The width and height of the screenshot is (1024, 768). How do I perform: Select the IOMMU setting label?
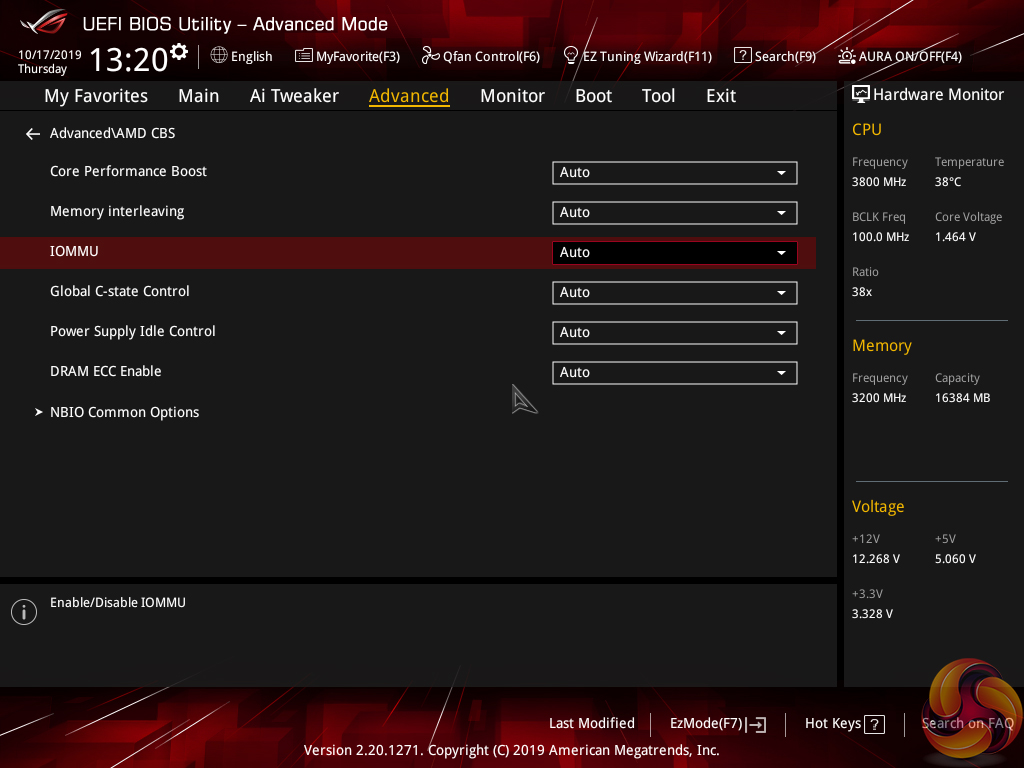[x=74, y=251]
